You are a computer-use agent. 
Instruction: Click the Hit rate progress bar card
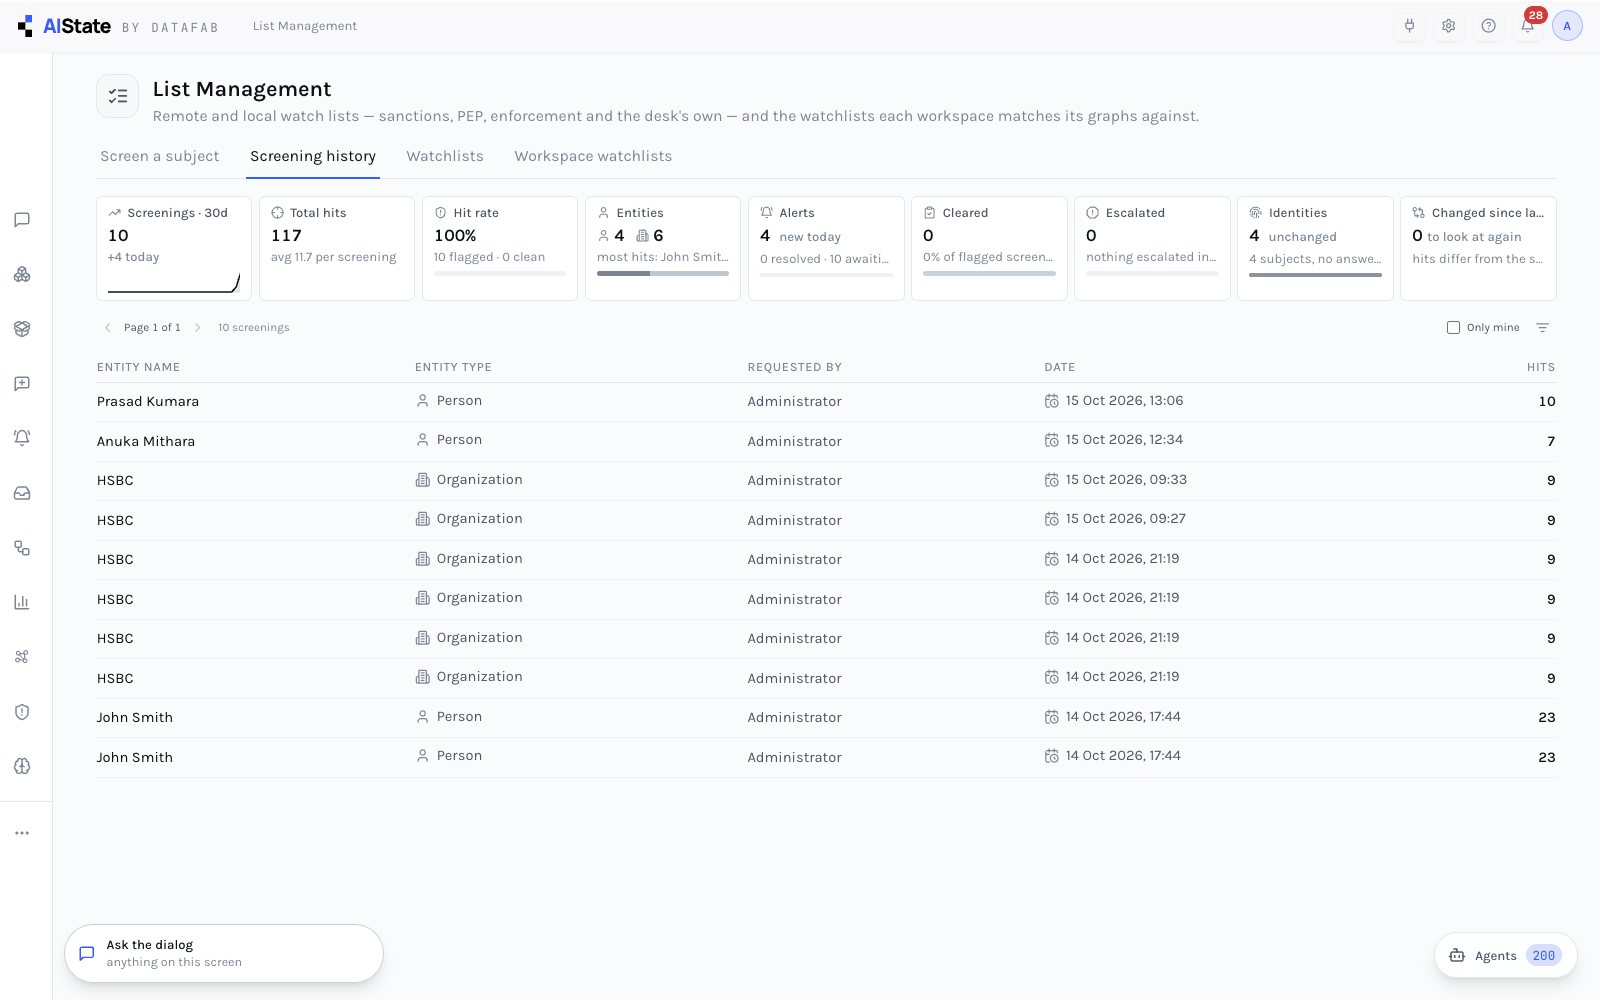coord(500,248)
